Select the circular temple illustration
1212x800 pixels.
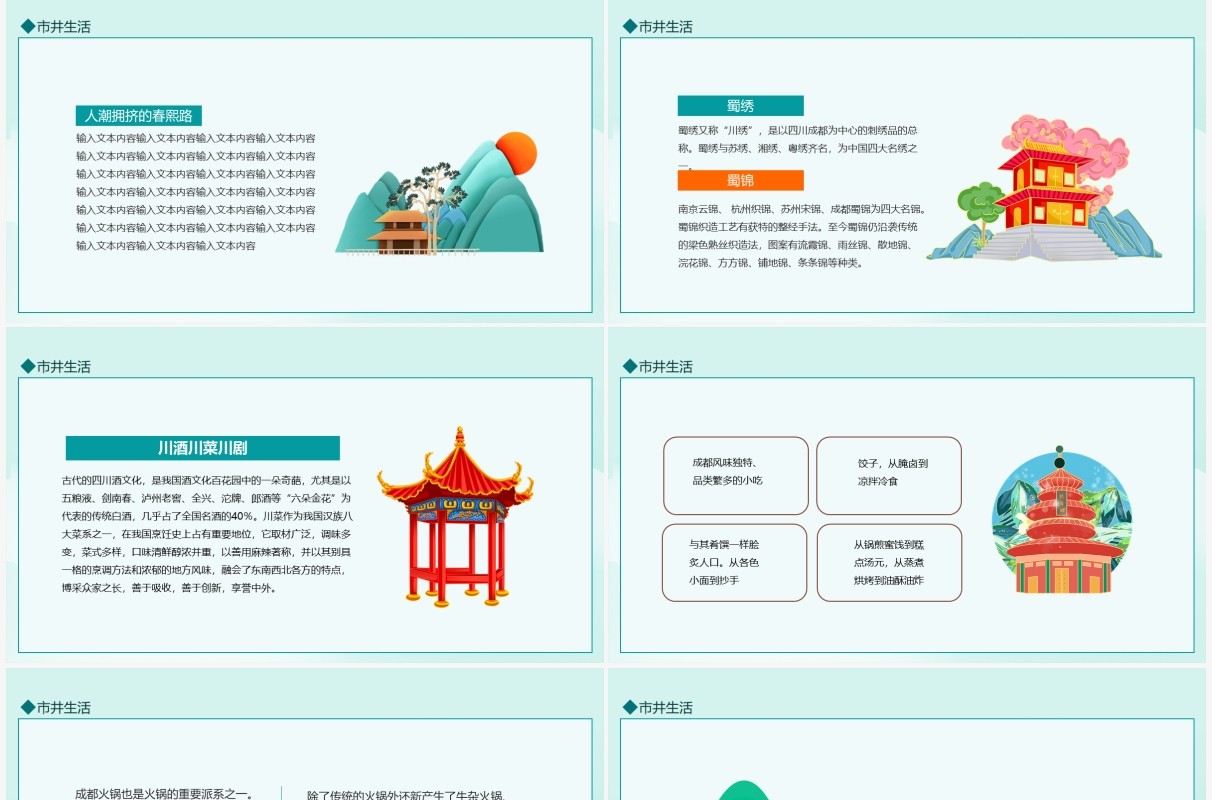pos(1061,521)
